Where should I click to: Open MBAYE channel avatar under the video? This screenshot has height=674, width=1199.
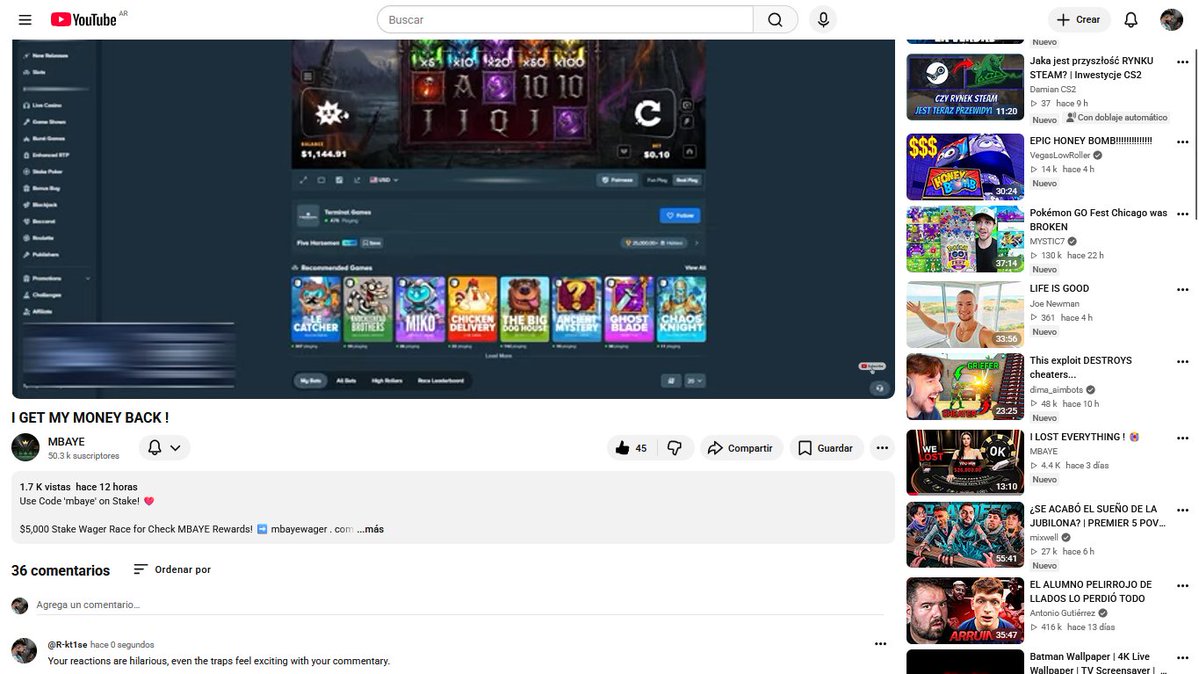tap(25, 448)
